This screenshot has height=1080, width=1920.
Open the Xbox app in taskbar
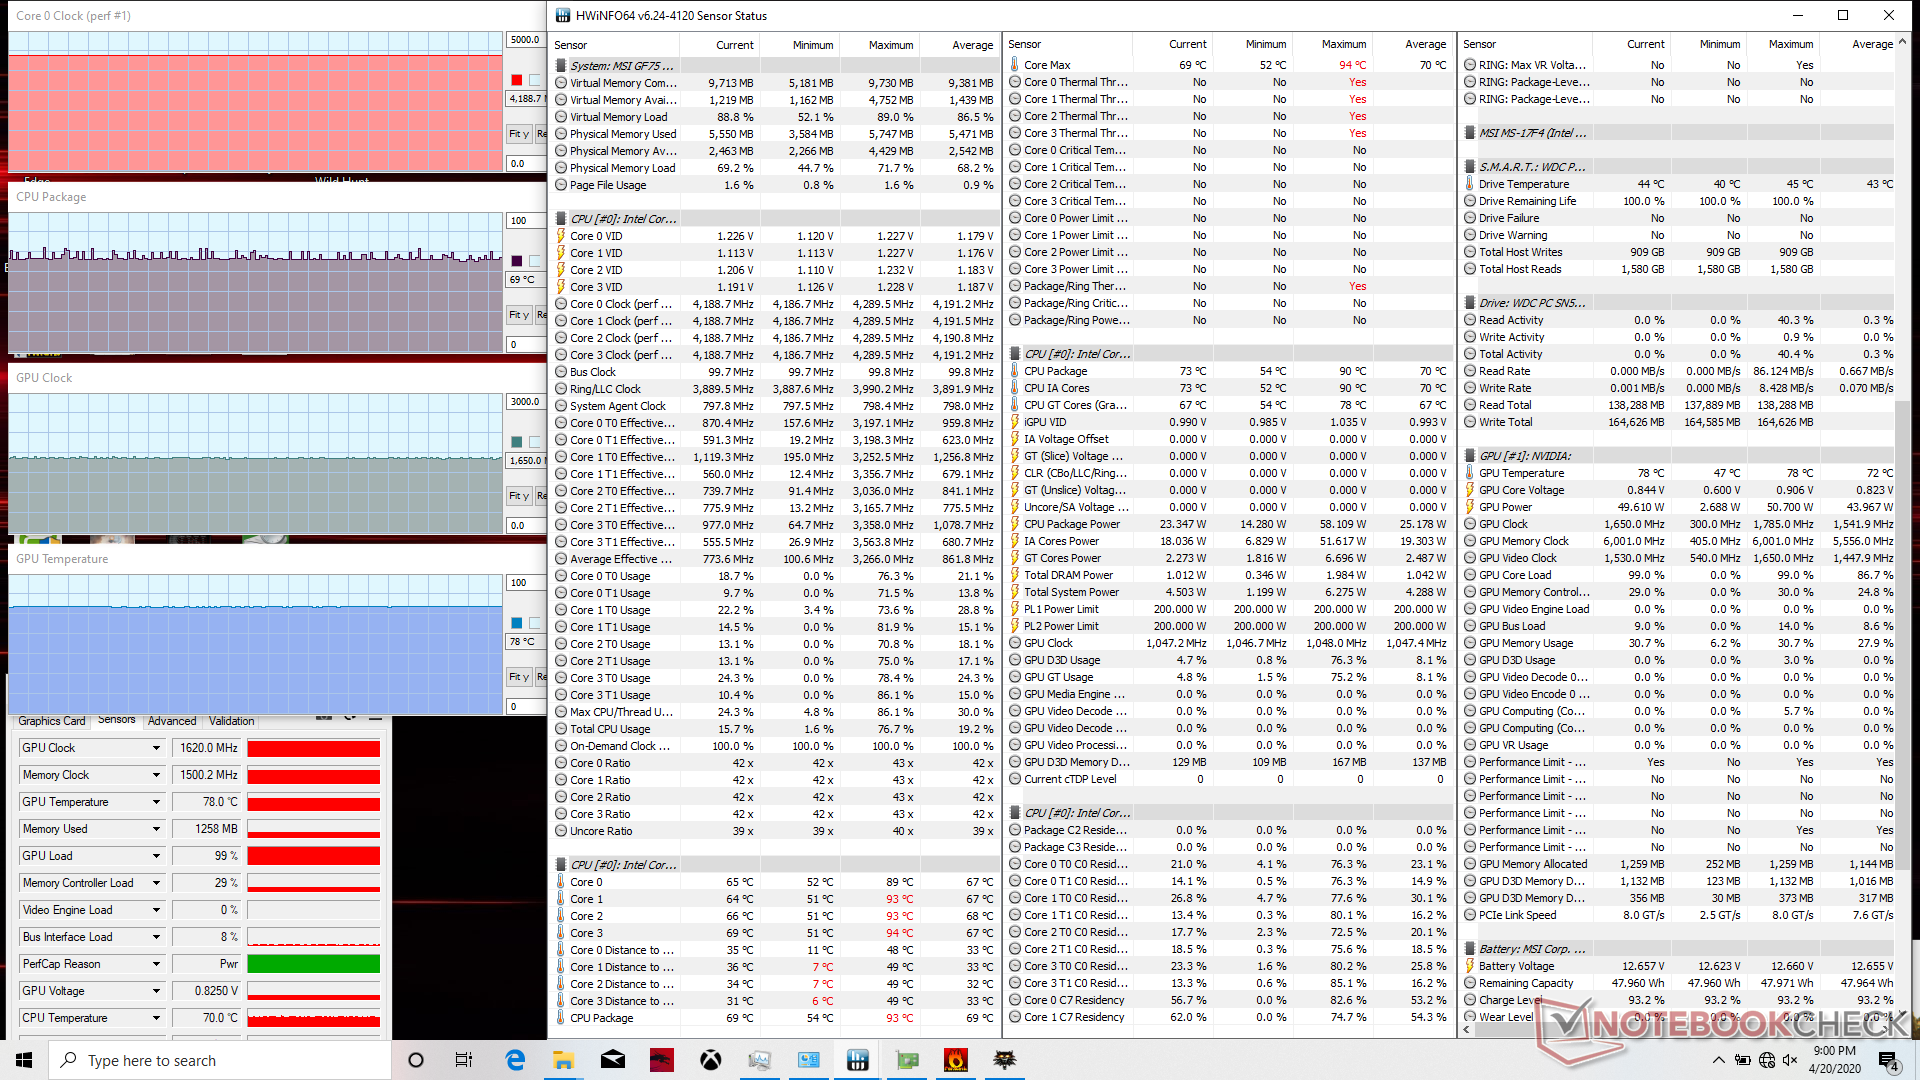[711, 1060]
